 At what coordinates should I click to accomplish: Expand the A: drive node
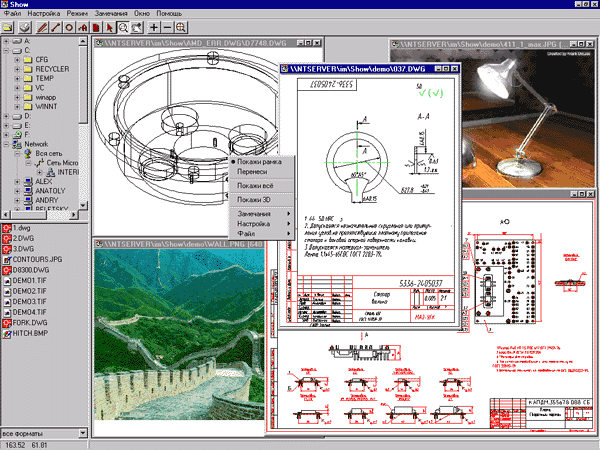tap(6, 41)
